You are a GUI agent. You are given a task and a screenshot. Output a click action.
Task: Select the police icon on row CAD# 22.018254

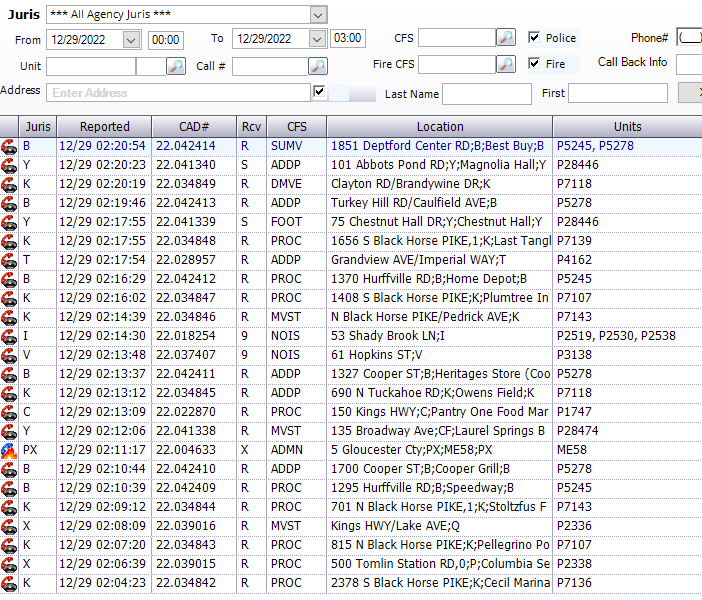(9, 336)
